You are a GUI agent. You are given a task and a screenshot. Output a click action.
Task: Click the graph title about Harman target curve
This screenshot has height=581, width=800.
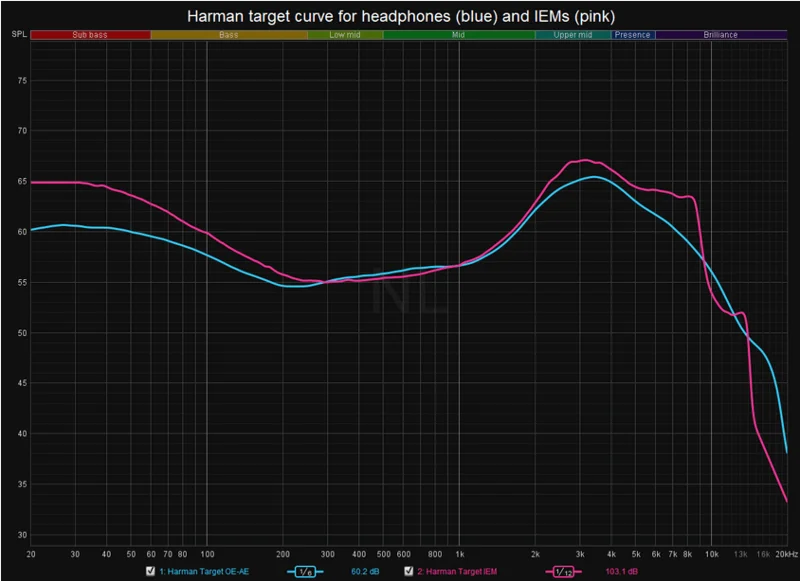pyautogui.click(x=401, y=16)
